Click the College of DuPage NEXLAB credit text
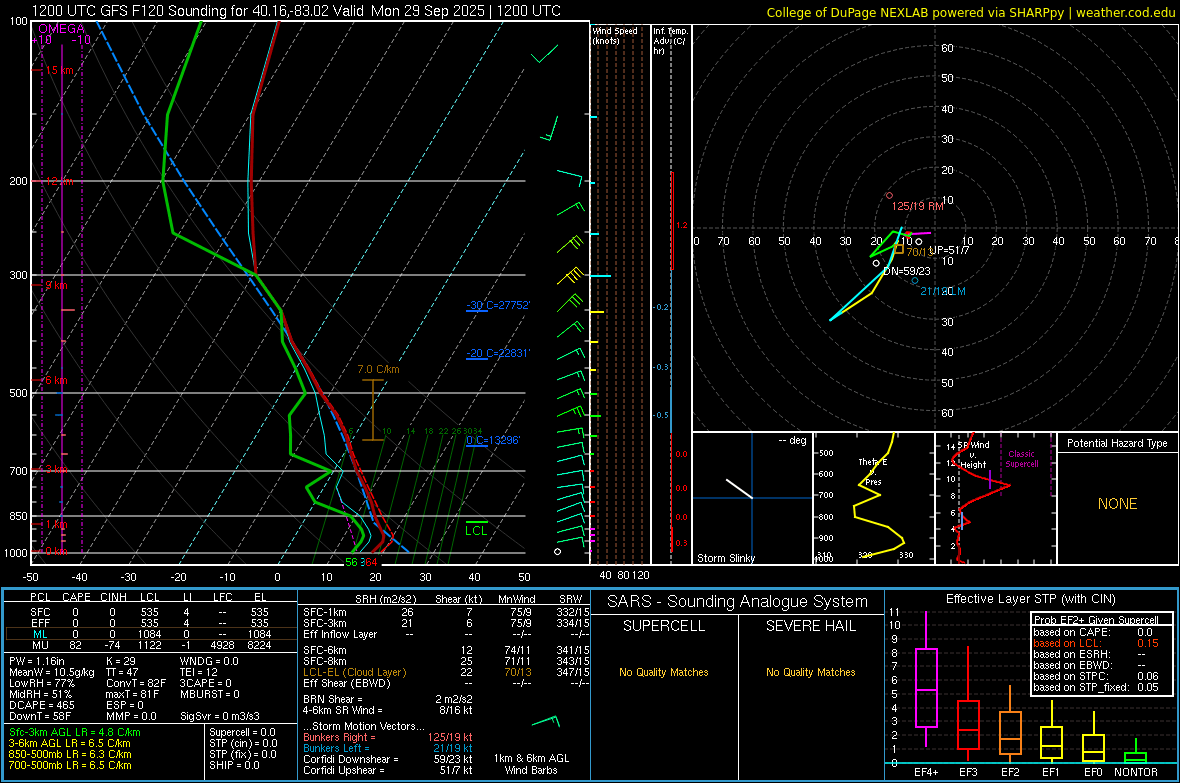This screenshot has width=1180, height=783. pos(970,12)
